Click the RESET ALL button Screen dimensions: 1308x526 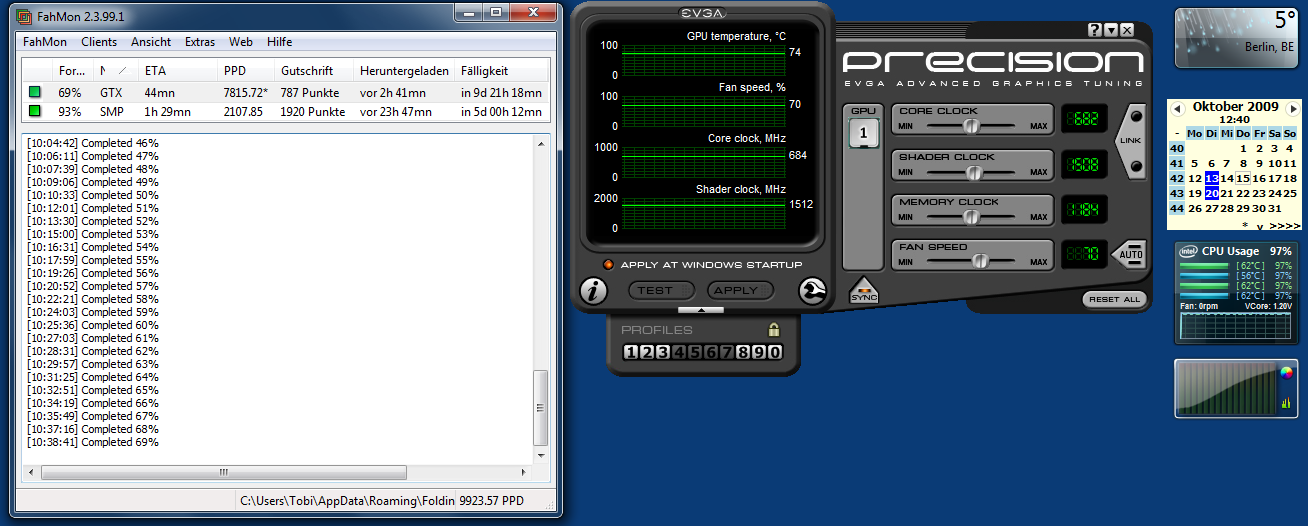(1114, 299)
